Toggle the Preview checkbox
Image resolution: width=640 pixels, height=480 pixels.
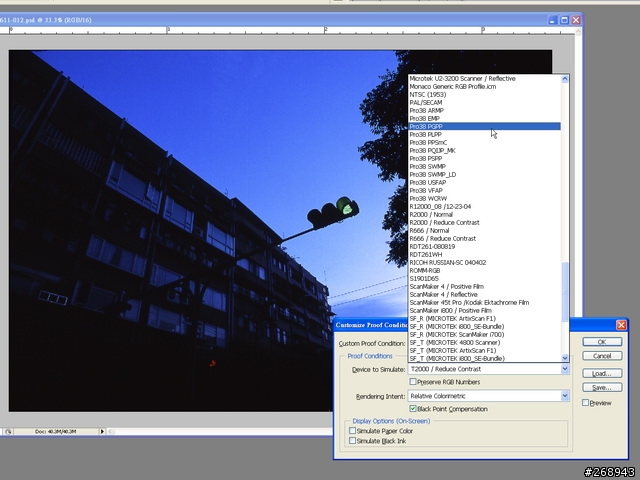click(585, 403)
